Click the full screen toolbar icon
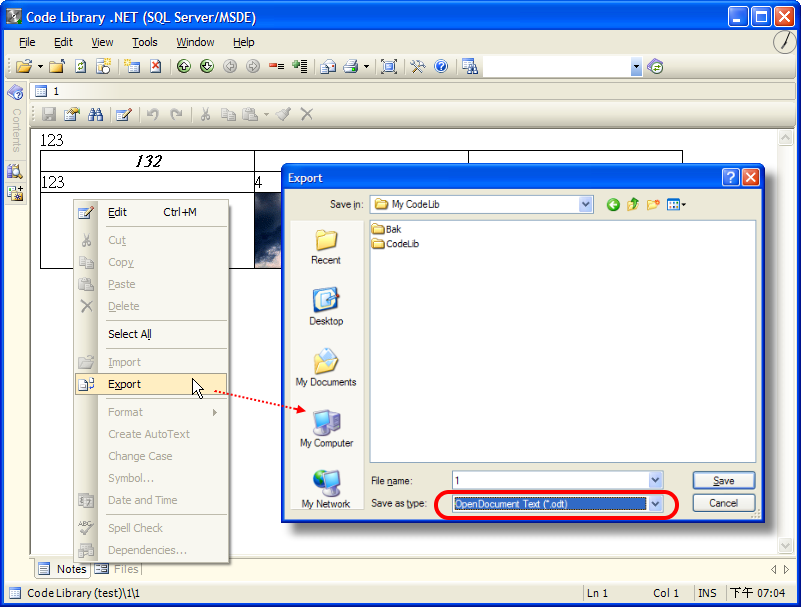The height and width of the screenshot is (607, 801). tap(389, 66)
